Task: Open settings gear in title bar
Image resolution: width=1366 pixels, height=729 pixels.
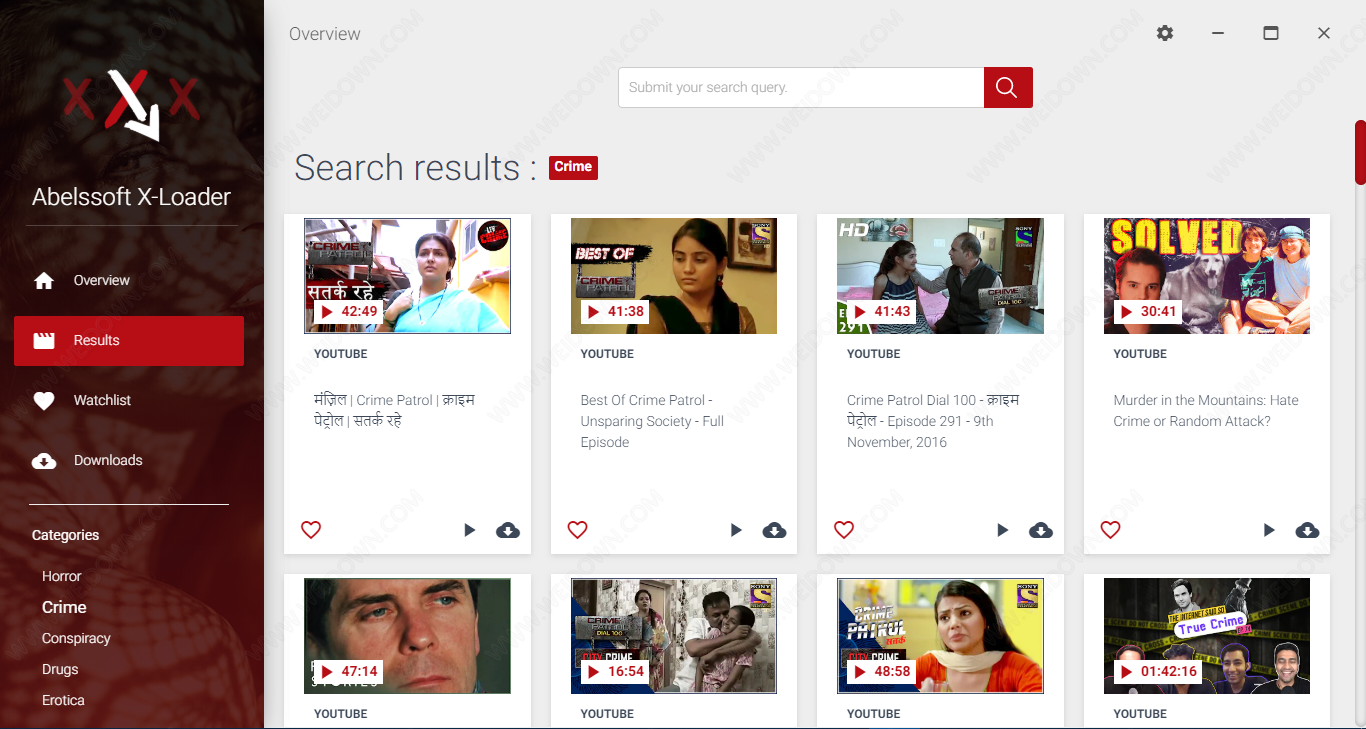Action: 1165,33
